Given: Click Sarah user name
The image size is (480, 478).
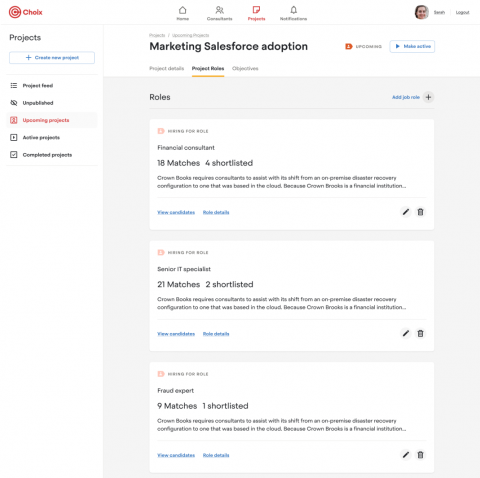Looking at the screenshot, I should [439, 12].
